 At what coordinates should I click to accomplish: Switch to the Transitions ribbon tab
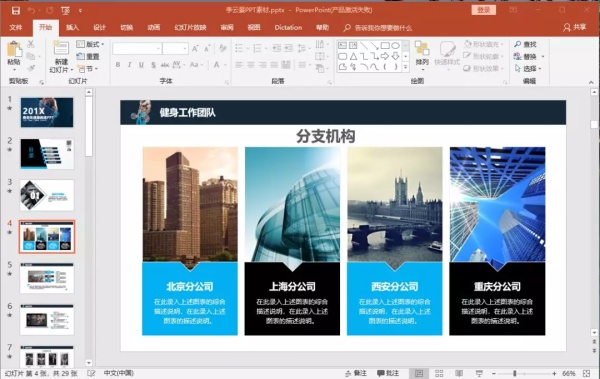point(127,28)
